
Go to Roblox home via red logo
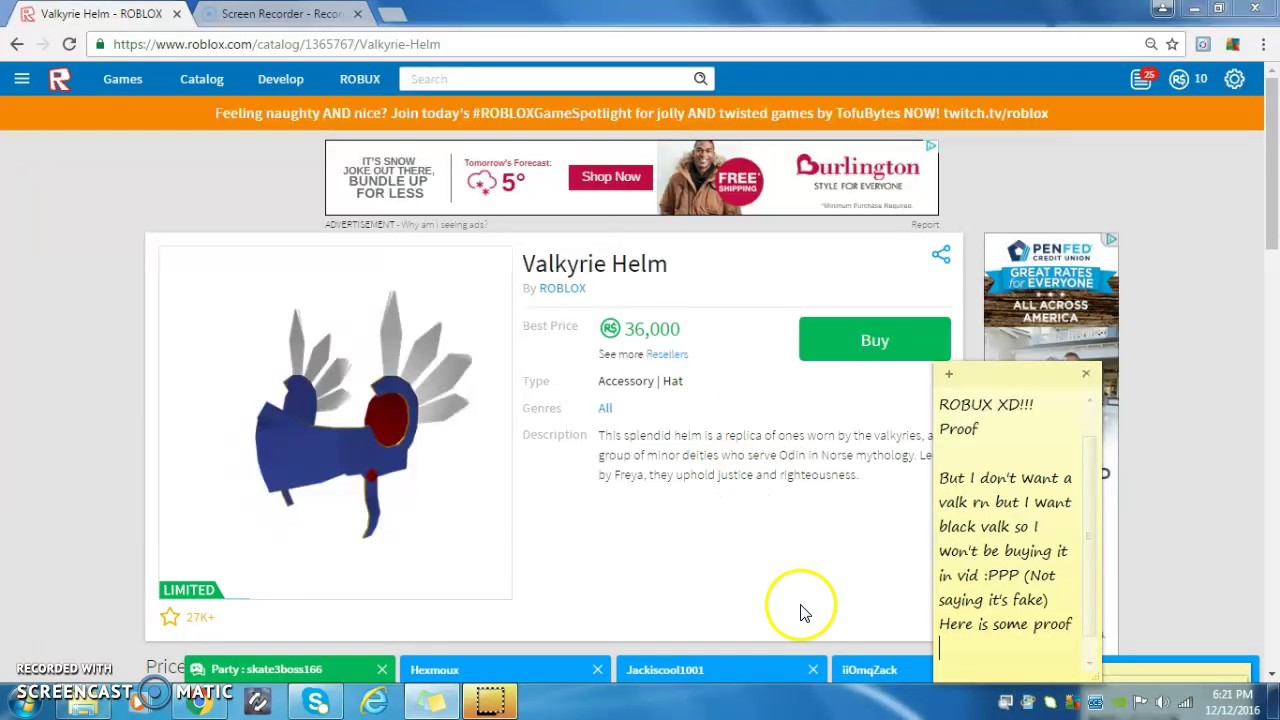click(60, 79)
